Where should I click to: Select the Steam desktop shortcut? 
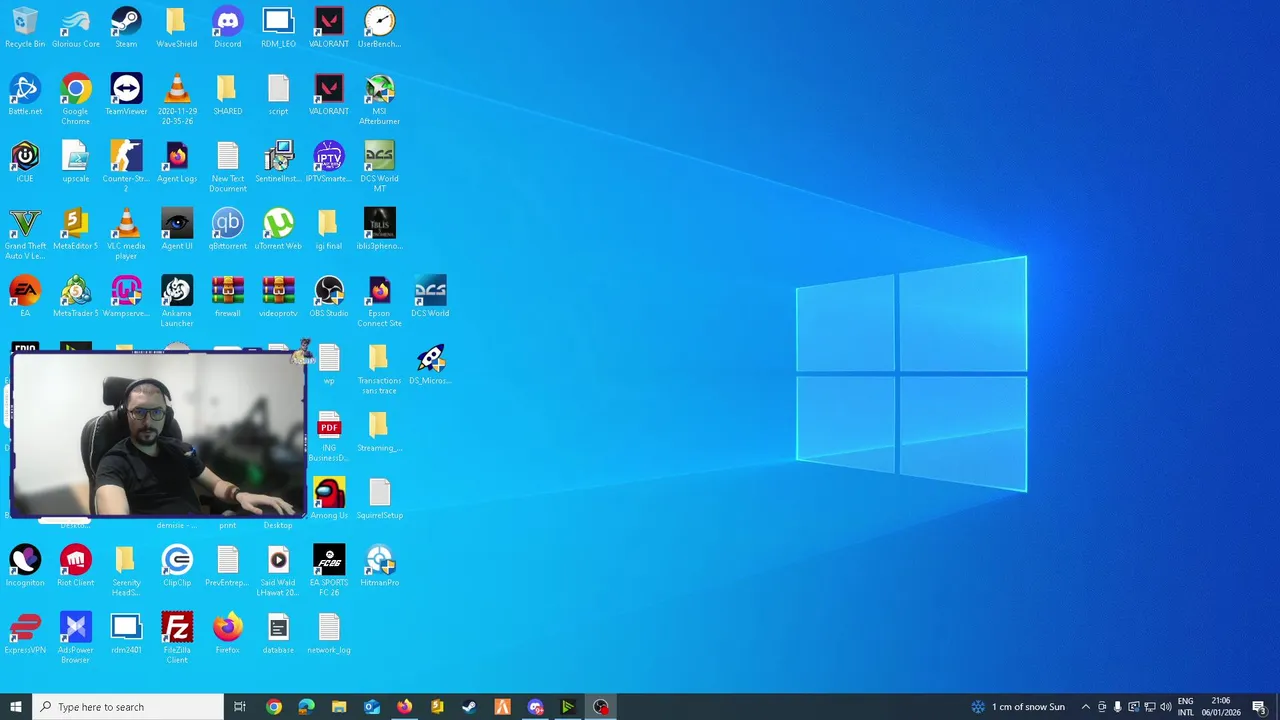tap(126, 28)
